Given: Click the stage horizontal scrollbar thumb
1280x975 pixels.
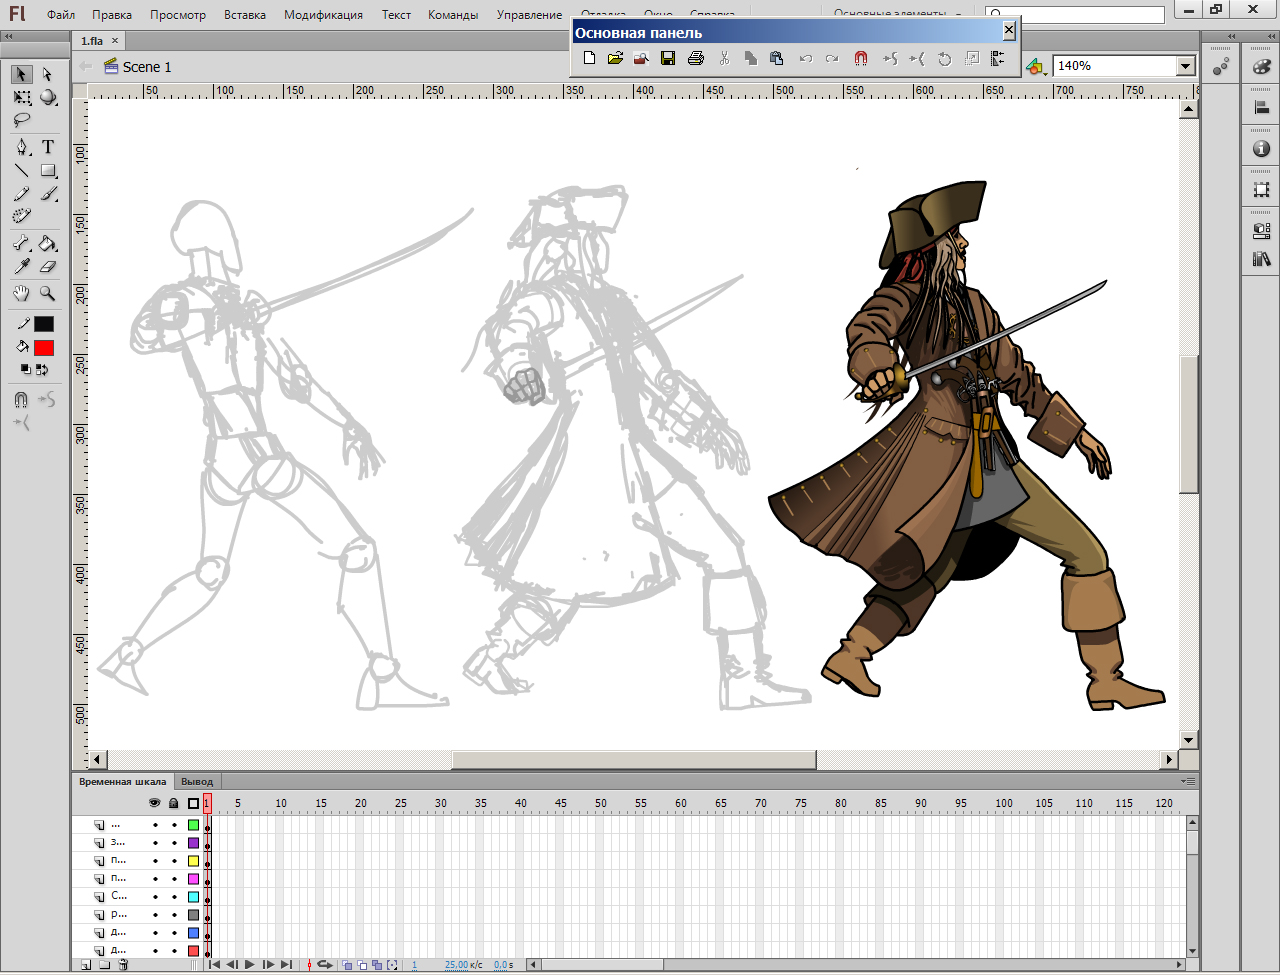Looking at the screenshot, I should [x=634, y=760].
